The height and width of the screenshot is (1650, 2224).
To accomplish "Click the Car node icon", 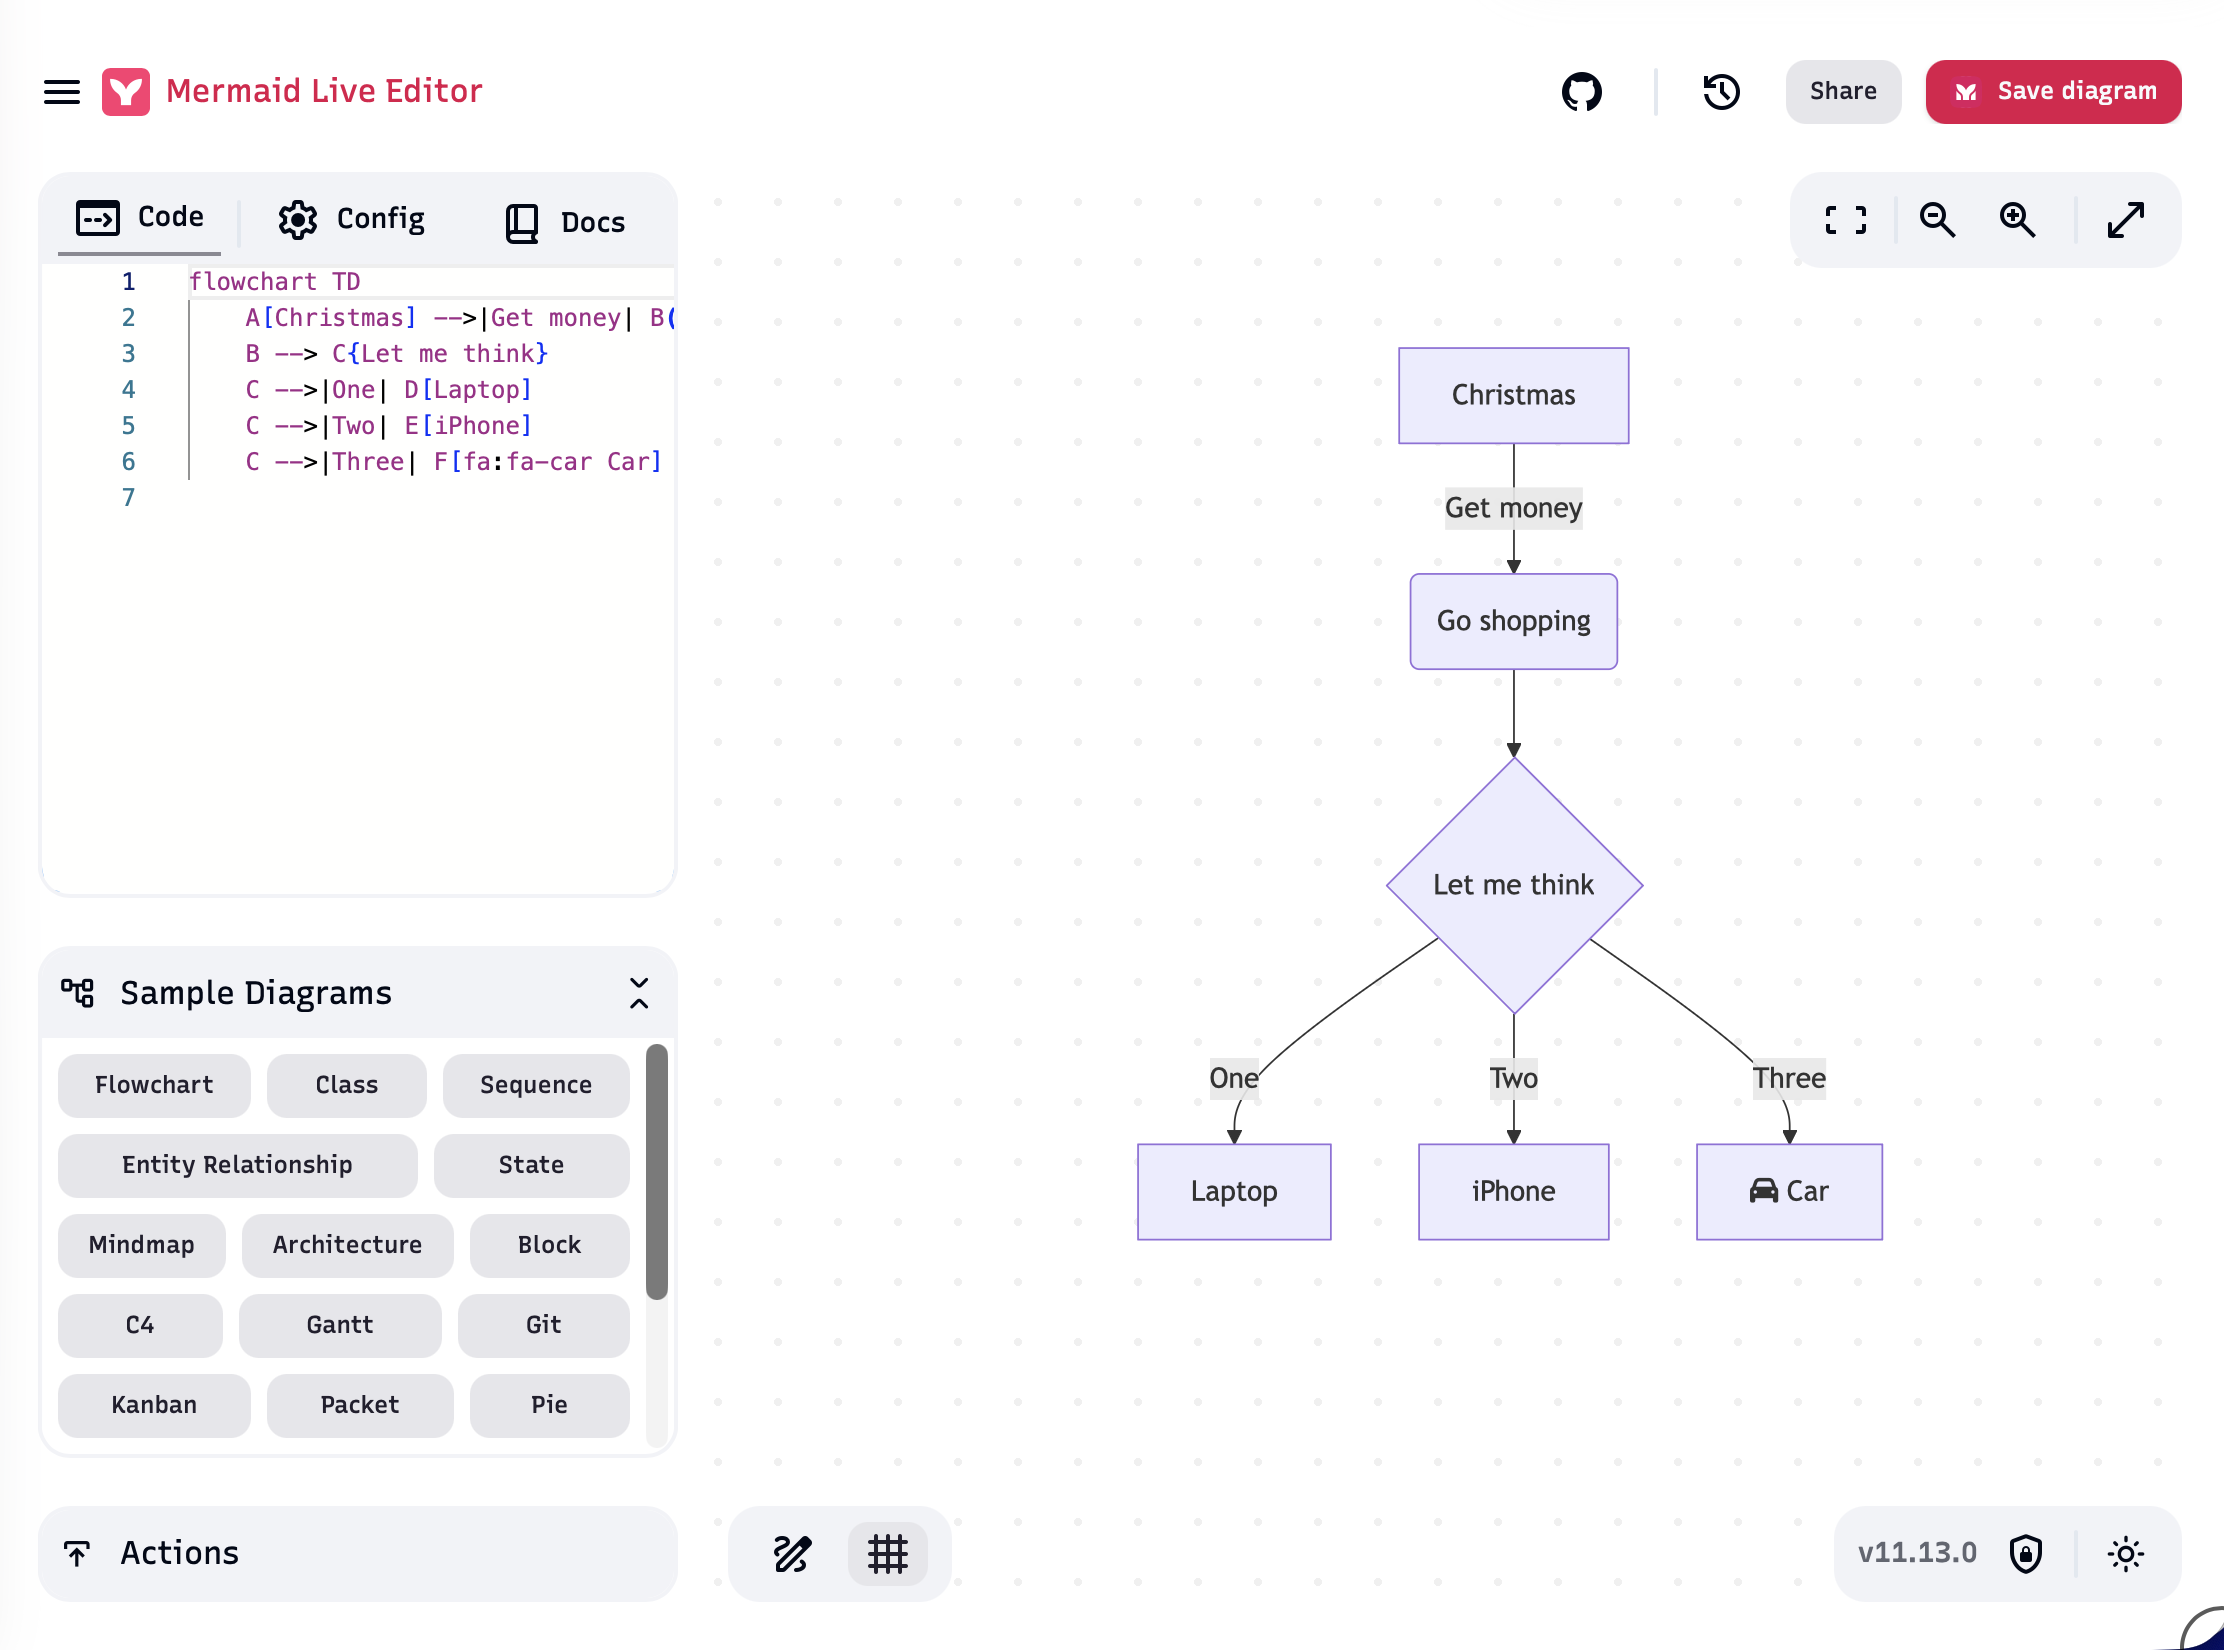I will pyautogui.click(x=1764, y=1191).
